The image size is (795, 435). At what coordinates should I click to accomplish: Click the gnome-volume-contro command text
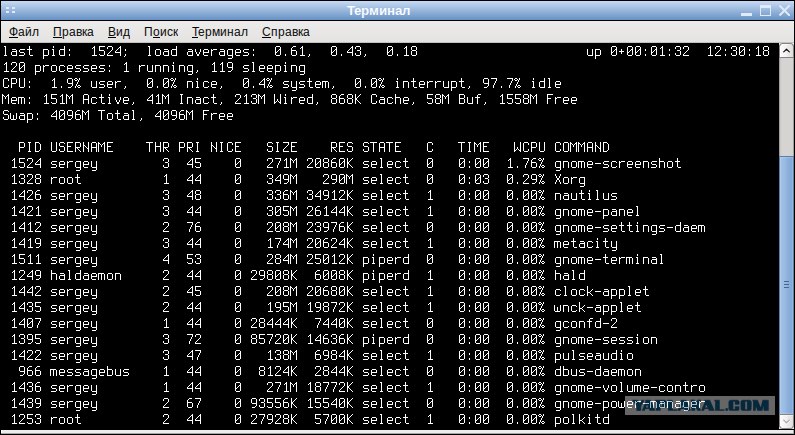[x=629, y=388]
